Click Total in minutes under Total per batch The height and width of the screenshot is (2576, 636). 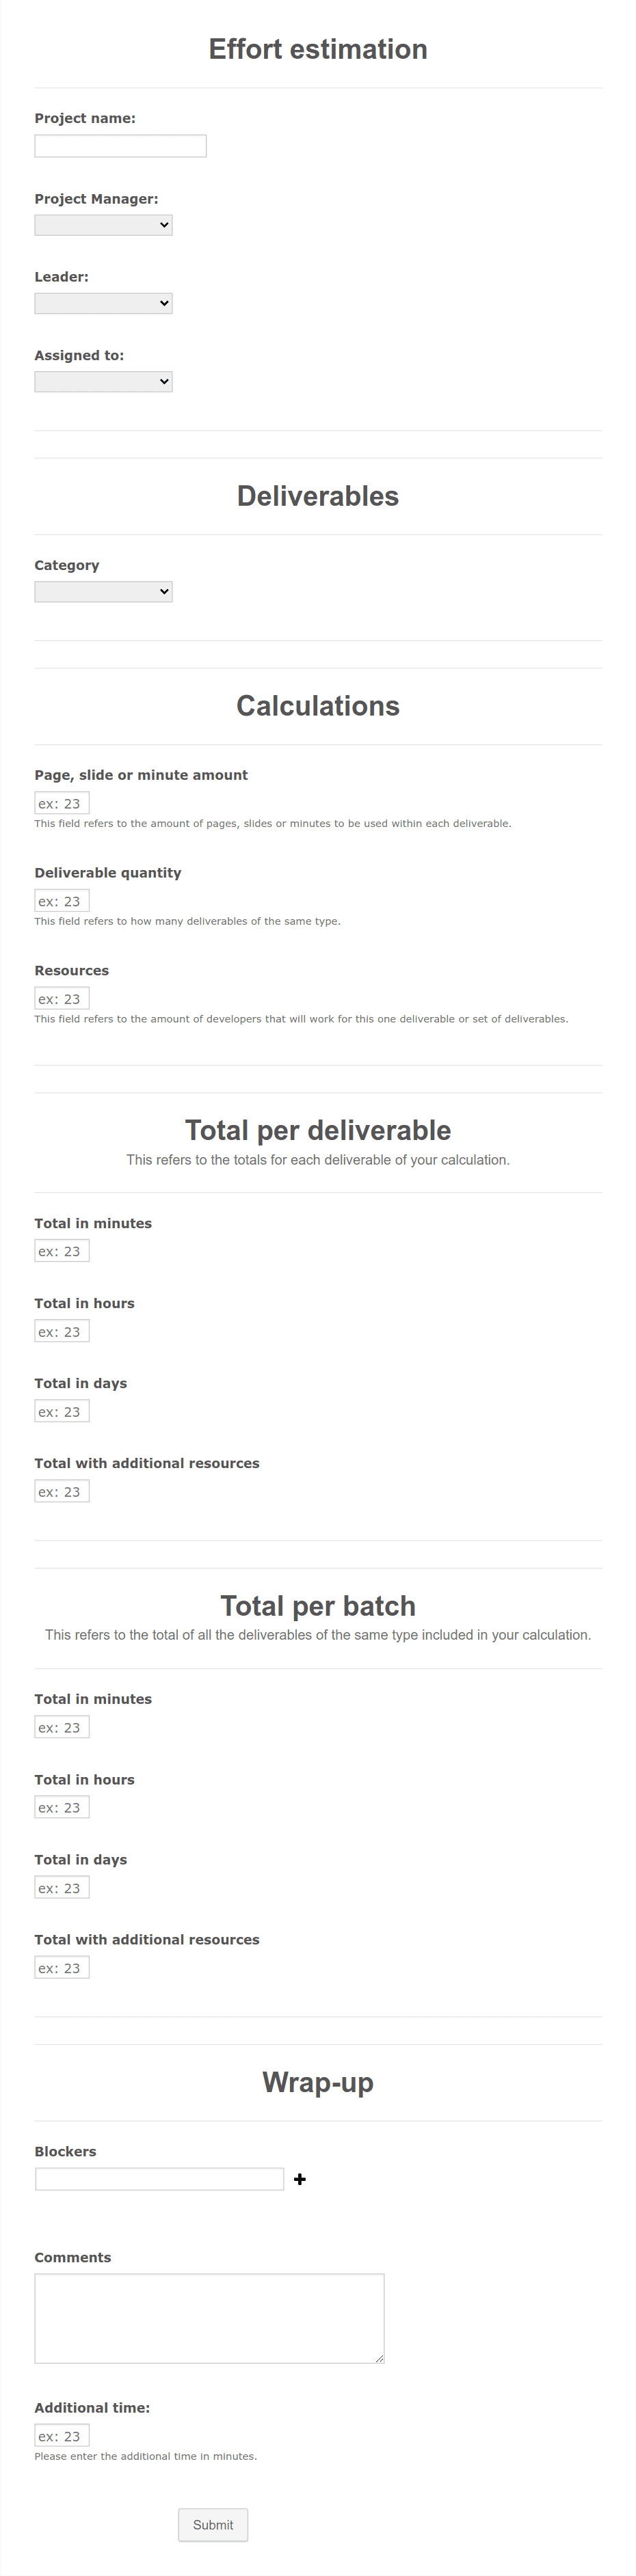pyautogui.click(x=62, y=1726)
